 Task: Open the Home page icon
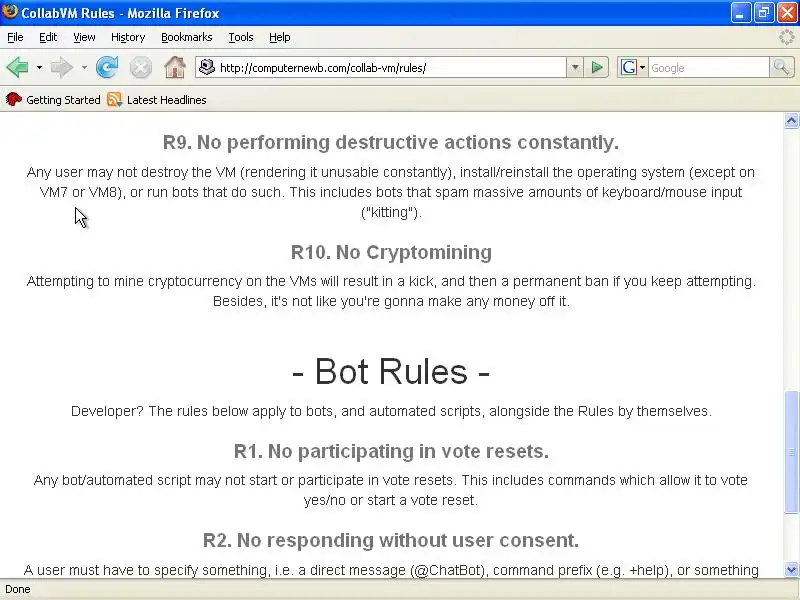pyautogui.click(x=174, y=67)
